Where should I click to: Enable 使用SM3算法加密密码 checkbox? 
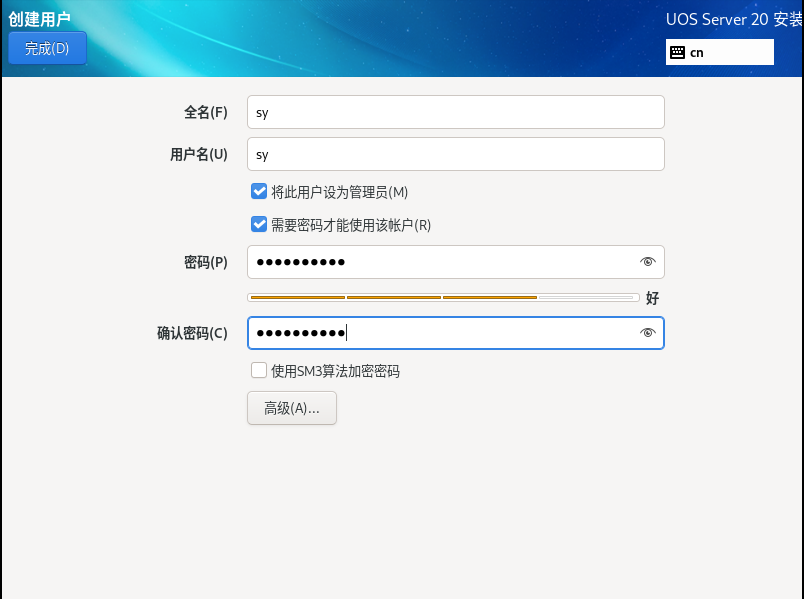(x=259, y=370)
